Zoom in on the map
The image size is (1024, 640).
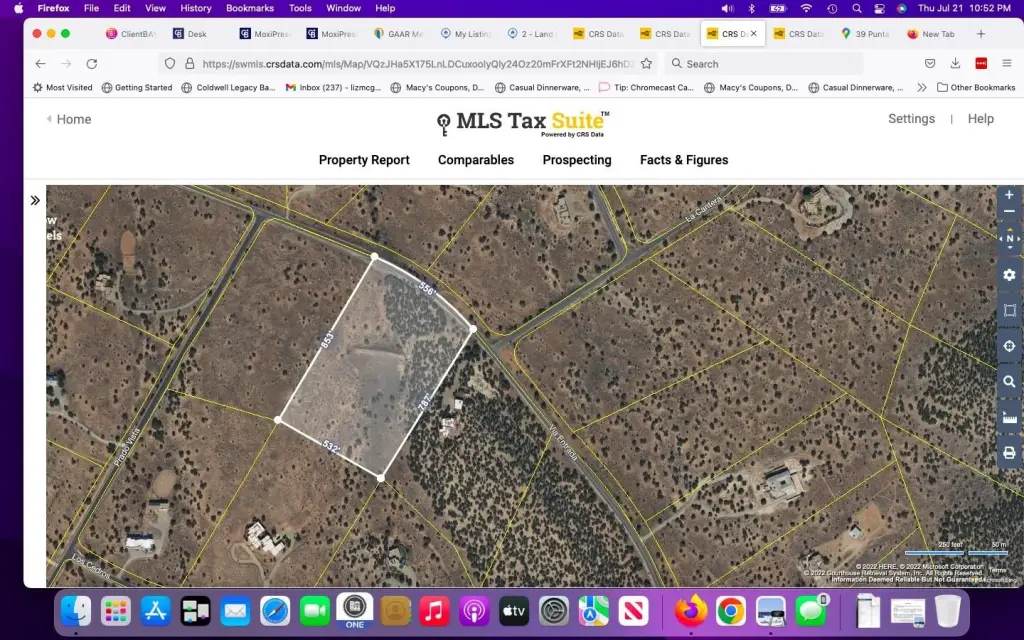(x=1009, y=195)
